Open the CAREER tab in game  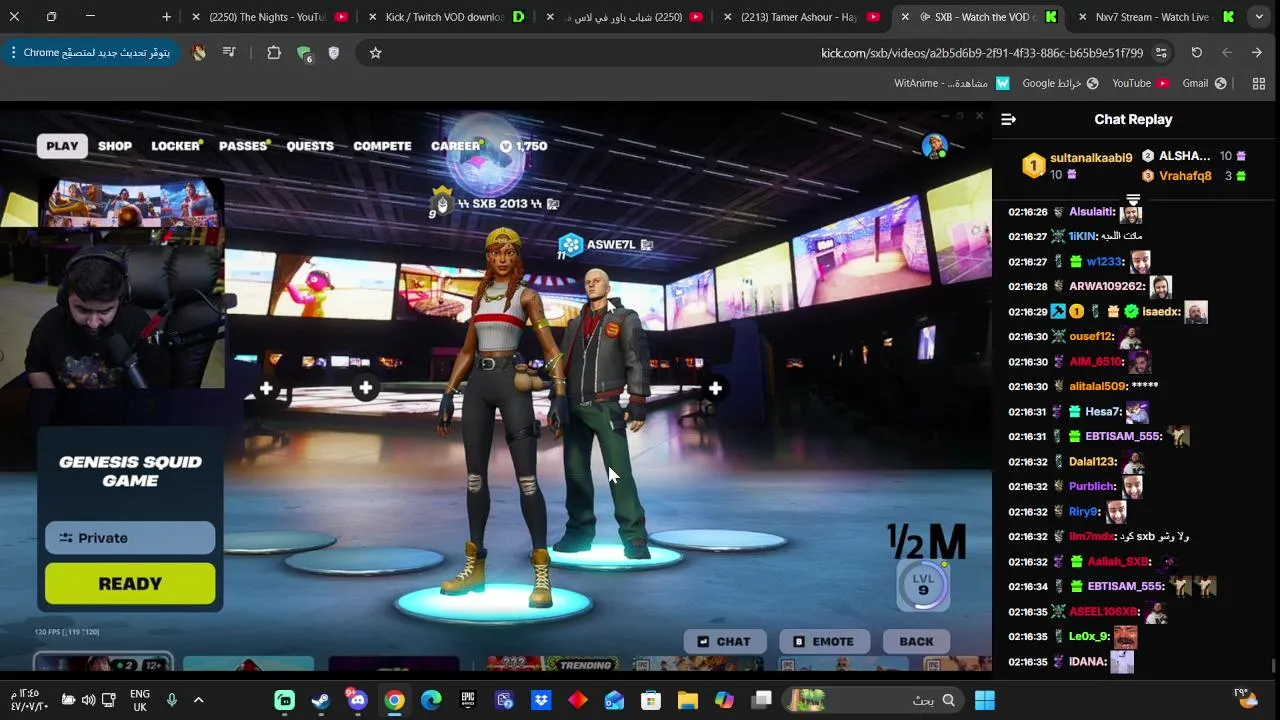(456, 146)
